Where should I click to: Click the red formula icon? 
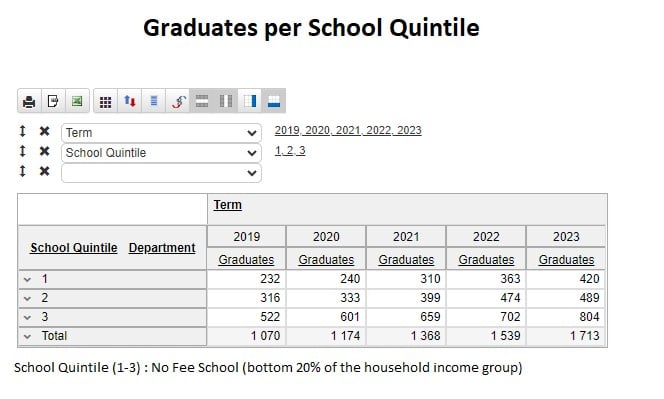pos(178,101)
